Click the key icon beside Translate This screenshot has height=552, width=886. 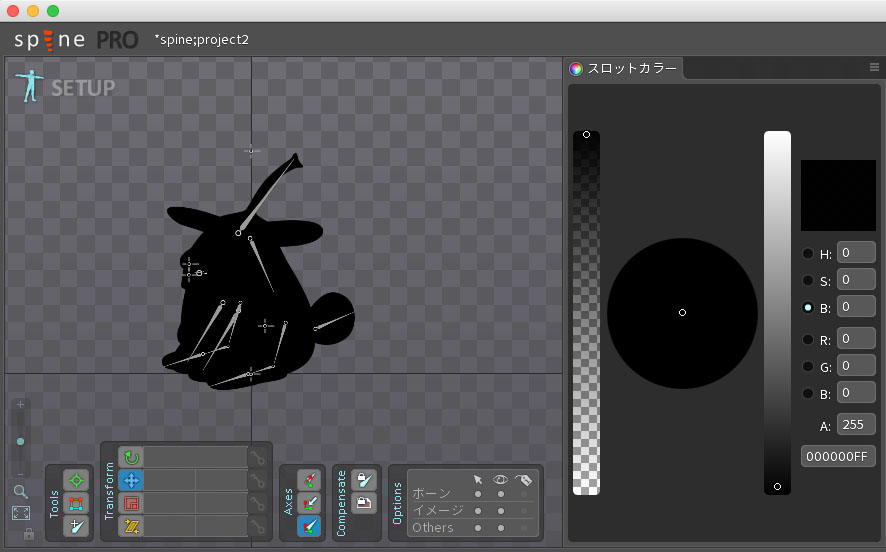tap(258, 480)
